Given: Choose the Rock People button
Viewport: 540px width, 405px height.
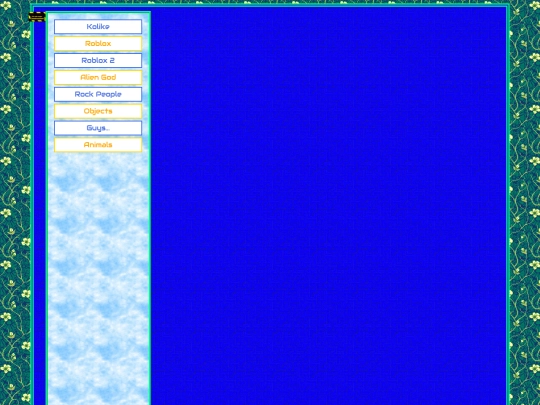Looking at the screenshot, I should point(98,94).
